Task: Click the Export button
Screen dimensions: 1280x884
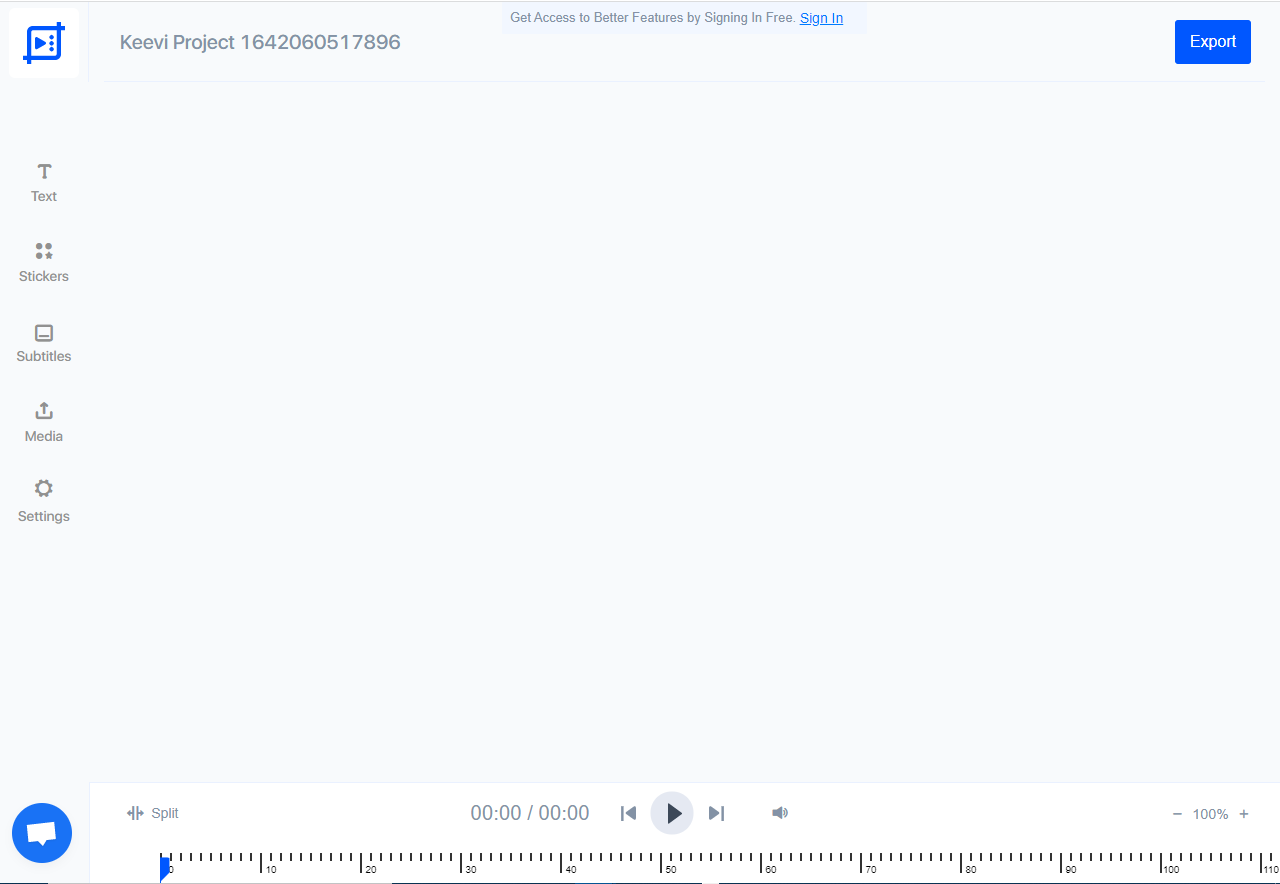Action: (1212, 42)
